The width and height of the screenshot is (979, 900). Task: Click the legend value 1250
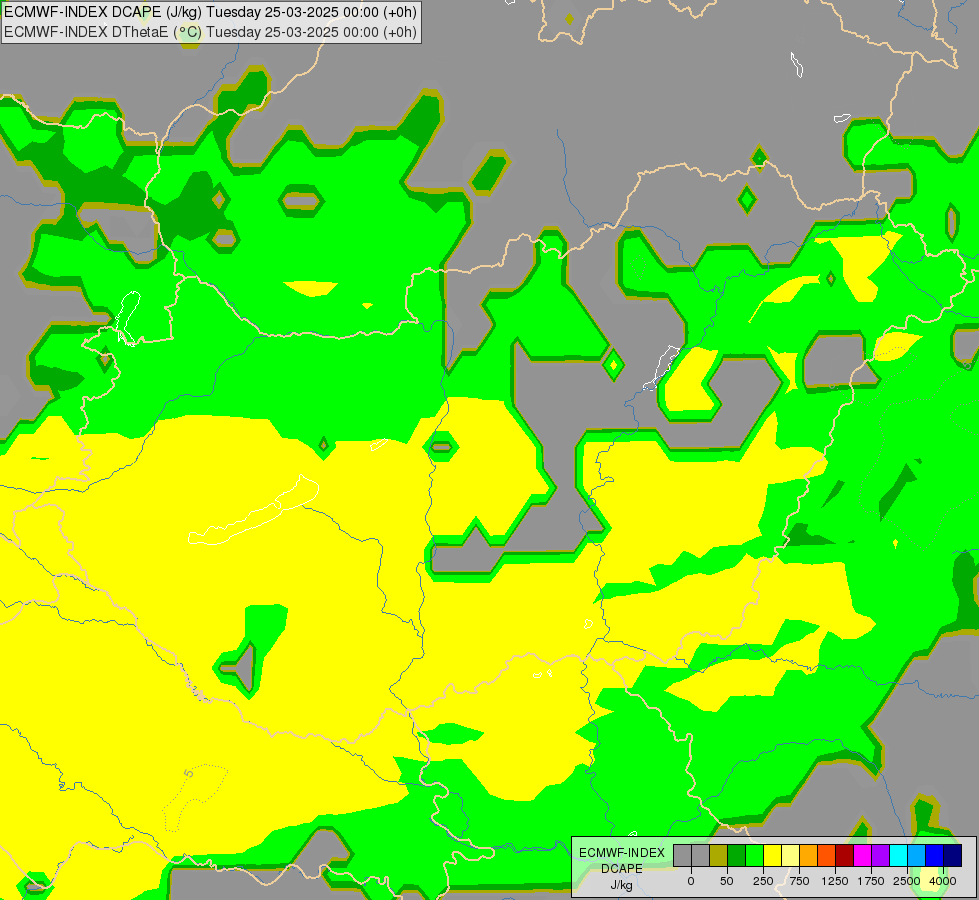pos(835,881)
